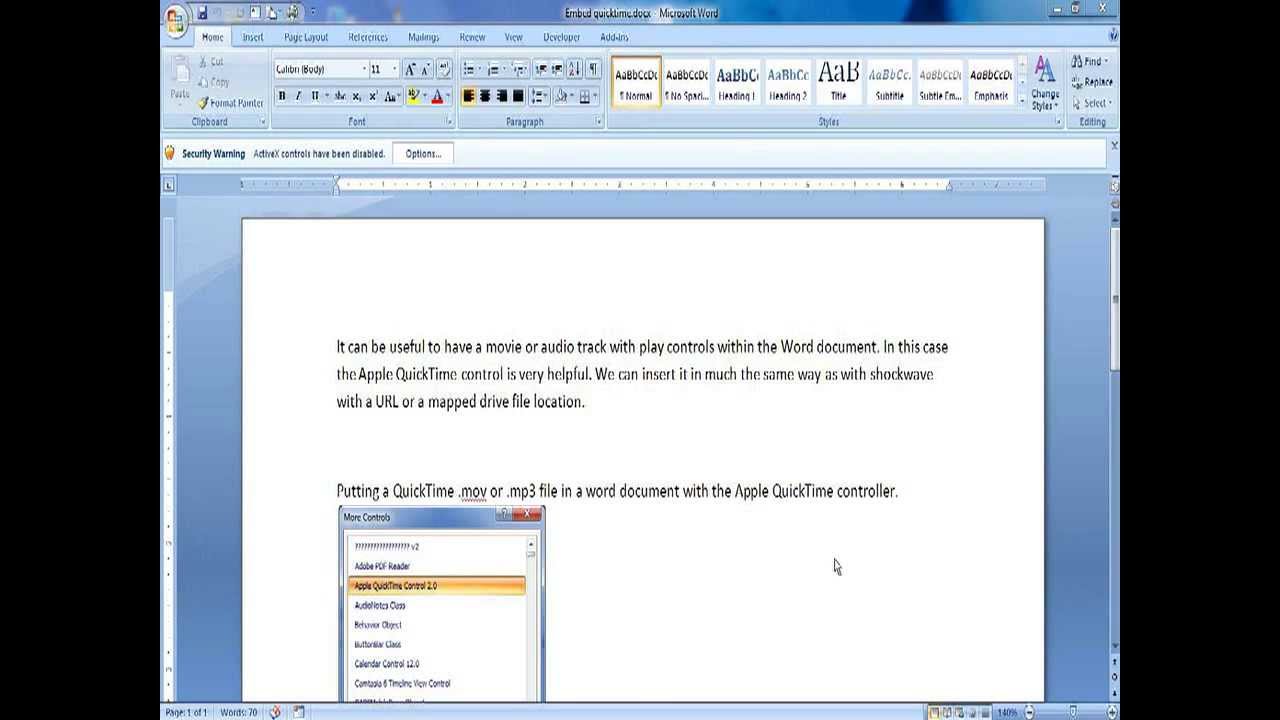The height and width of the screenshot is (720, 1280).
Task: Justify the paragraph text
Action: pos(517,96)
